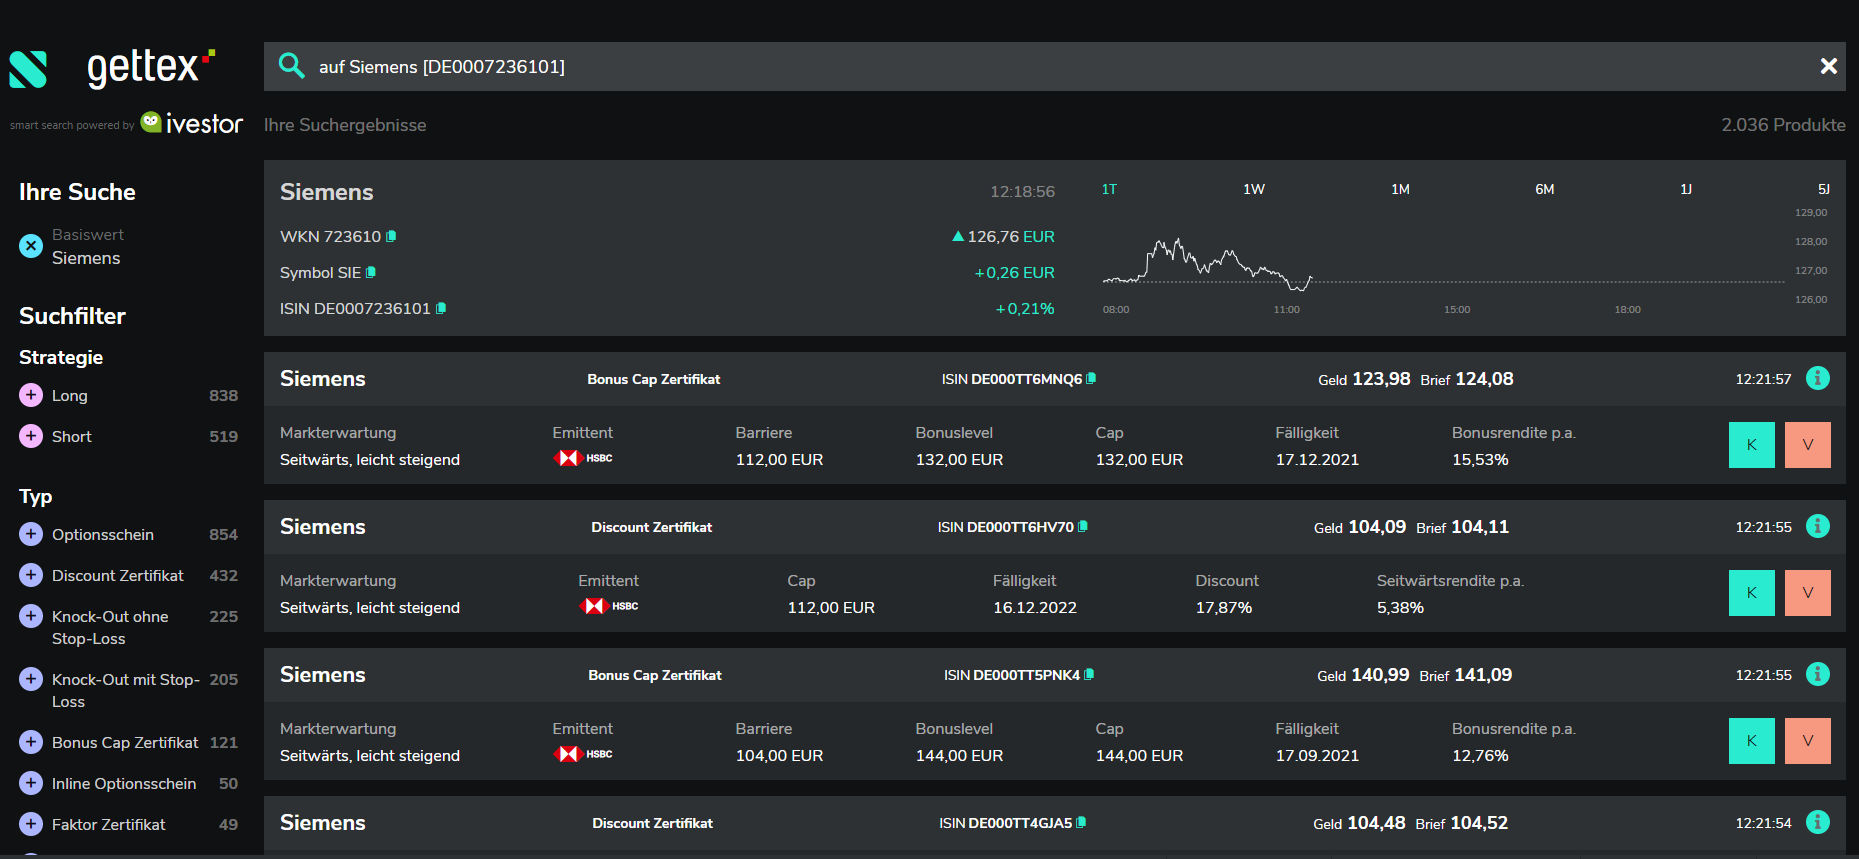1859x859 pixels.
Task: Click V sell button for DE000TT6HV70
Action: click(x=1807, y=593)
